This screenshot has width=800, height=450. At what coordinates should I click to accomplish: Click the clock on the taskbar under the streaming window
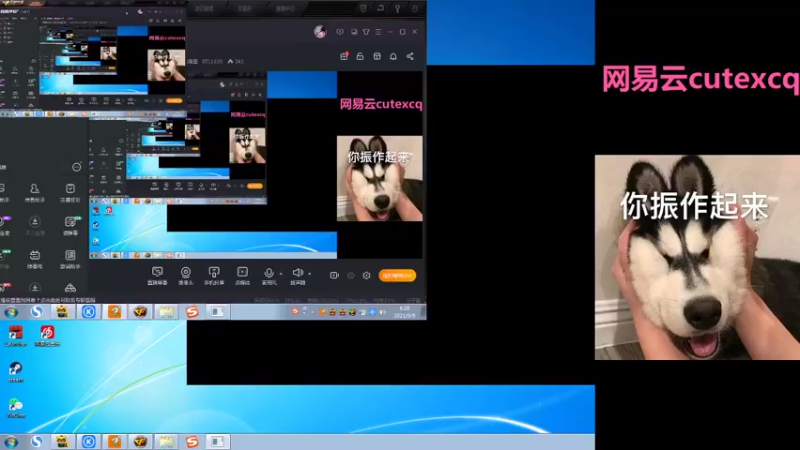tap(405, 312)
